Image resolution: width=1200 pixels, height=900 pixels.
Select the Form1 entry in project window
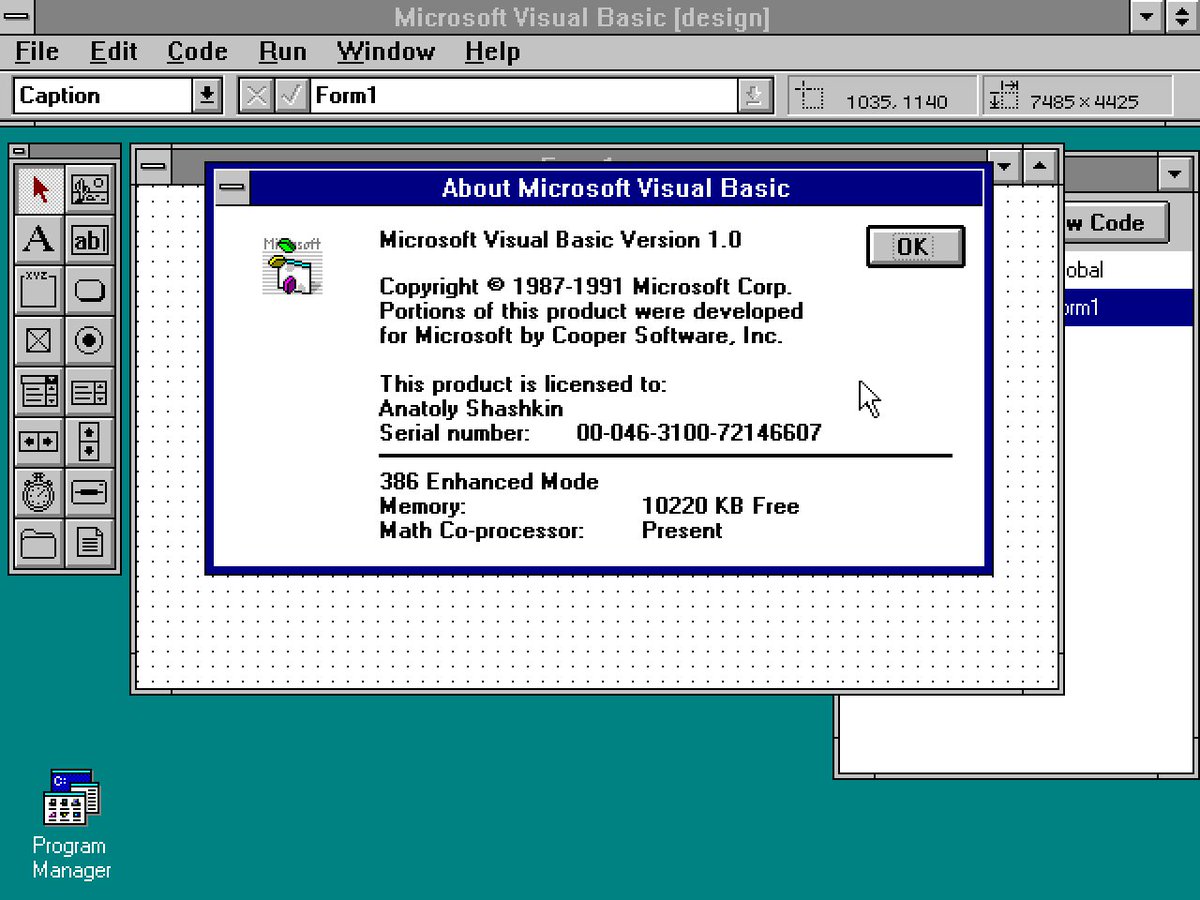point(1128,308)
